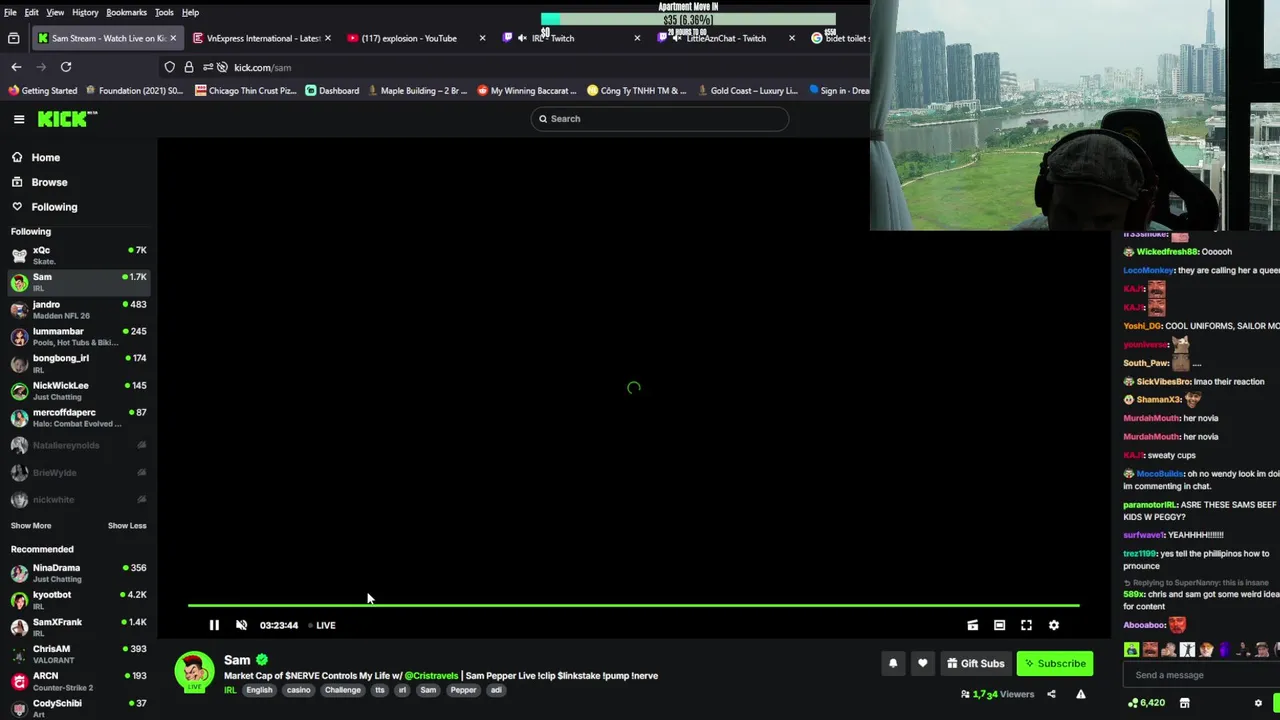Viewport: 1280px width, 720px height.
Task: Expand following list with Show More
Action: tap(31, 526)
